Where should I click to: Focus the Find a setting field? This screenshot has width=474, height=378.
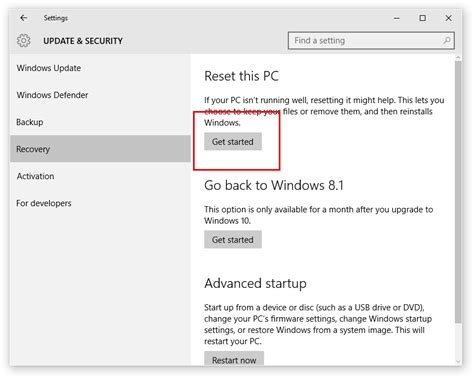[371, 41]
